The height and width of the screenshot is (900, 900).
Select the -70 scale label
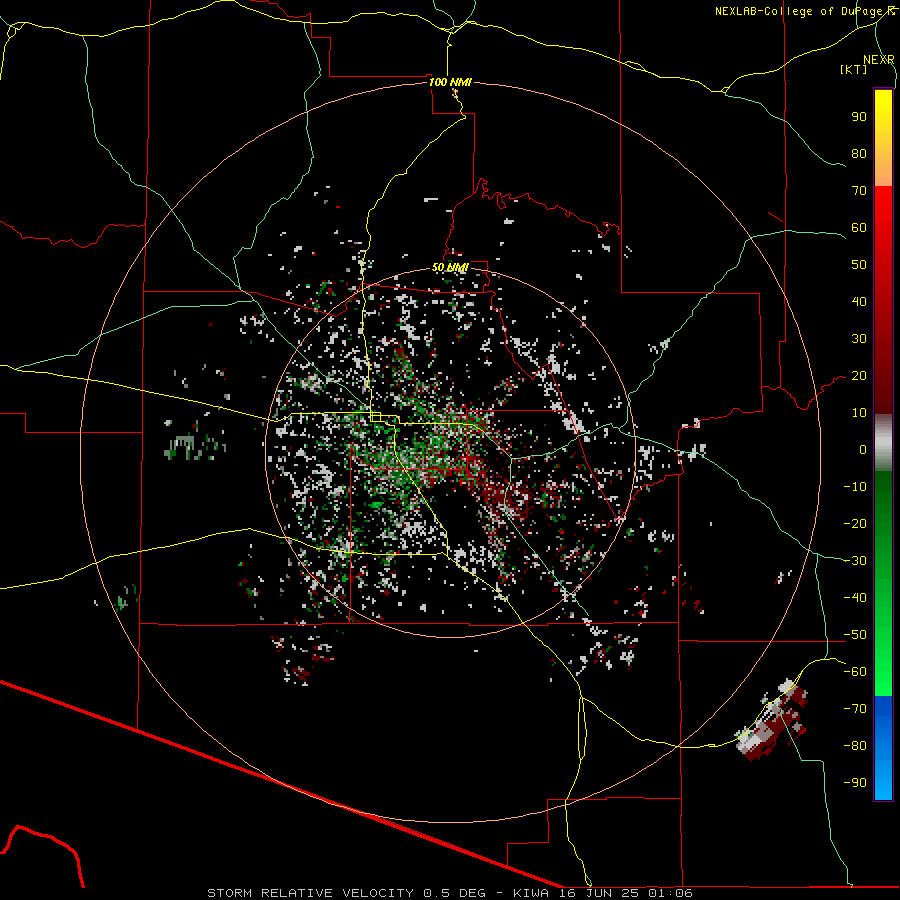click(x=855, y=709)
